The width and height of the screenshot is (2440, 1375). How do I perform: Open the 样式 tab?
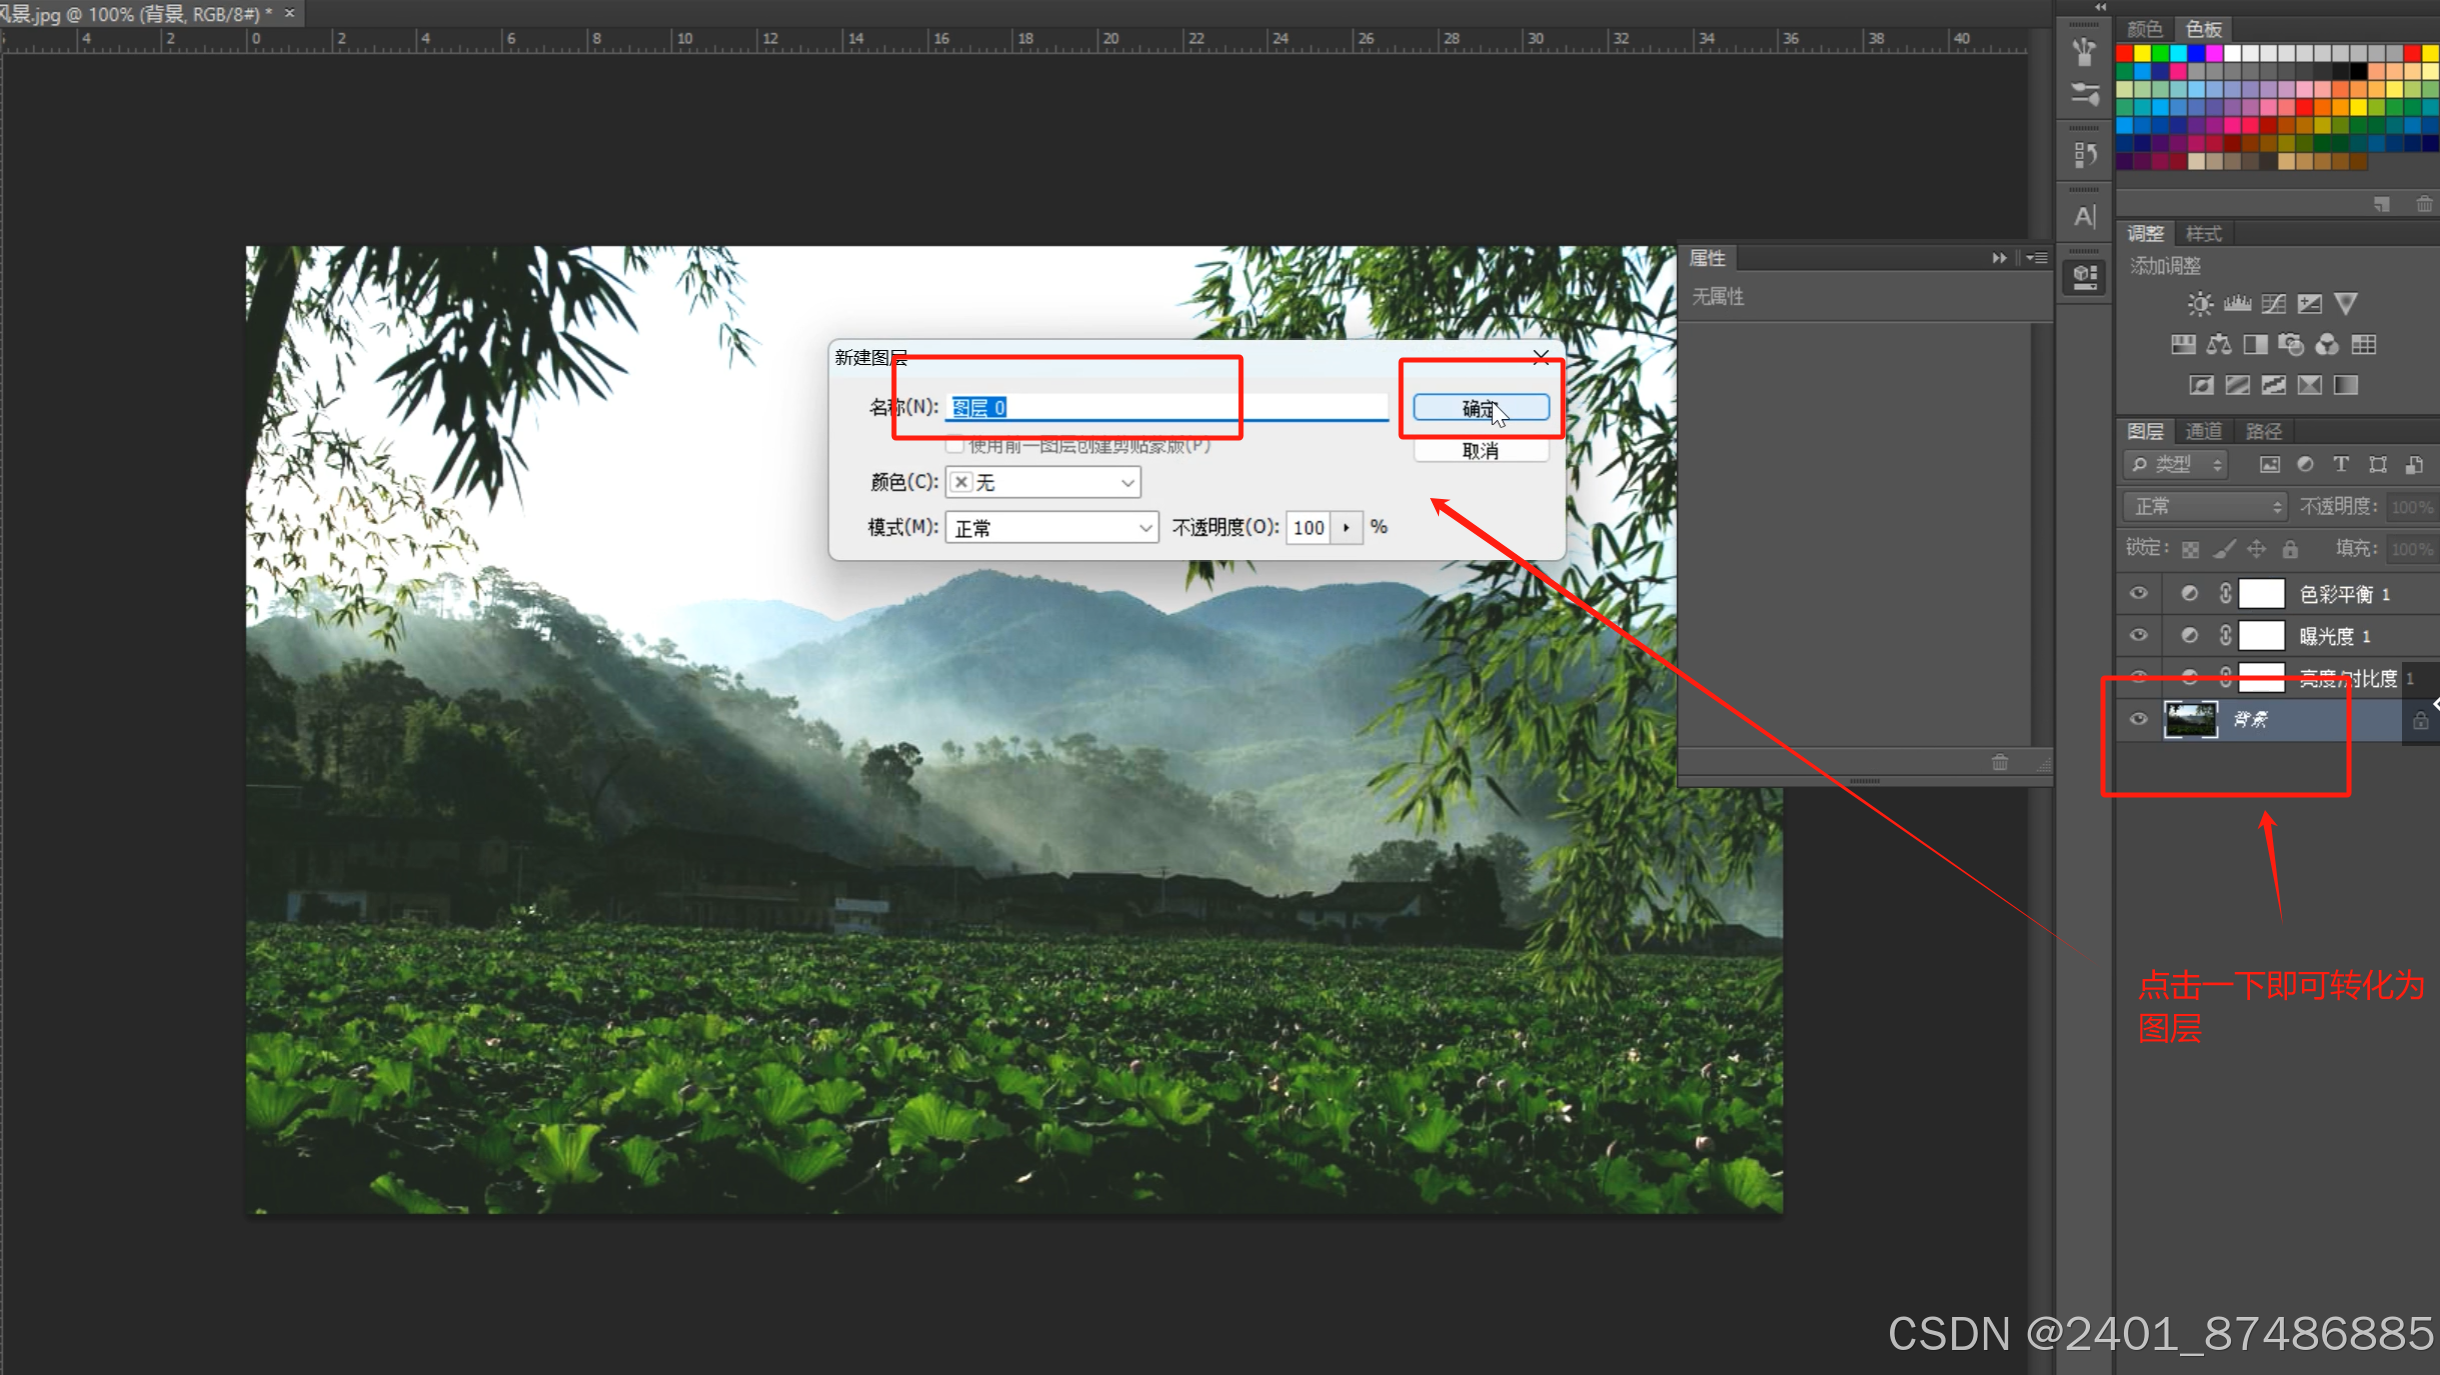[x=2203, y=234]
